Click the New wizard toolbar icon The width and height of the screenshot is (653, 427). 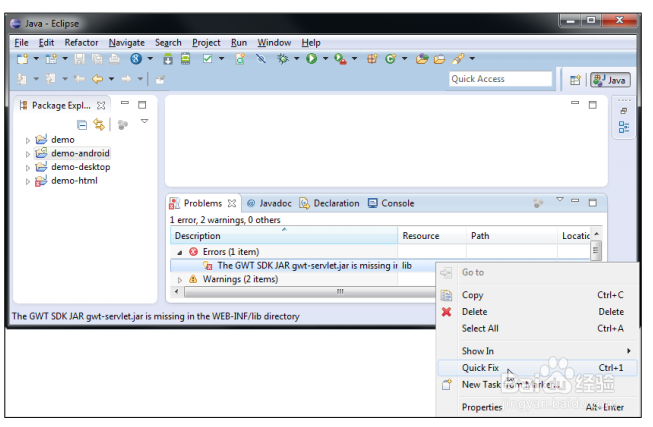22,59
